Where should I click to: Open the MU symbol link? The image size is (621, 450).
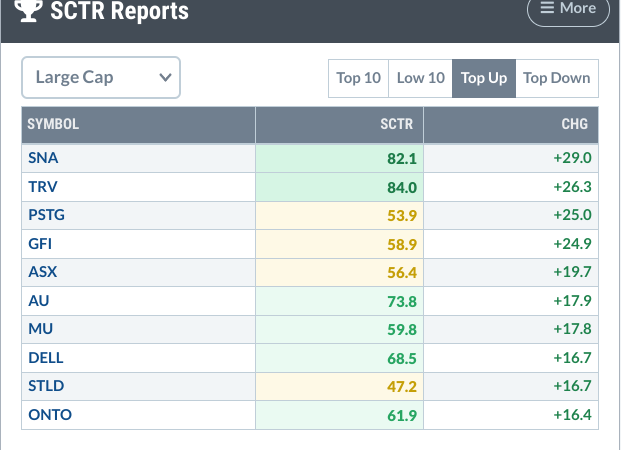point(40,329)
